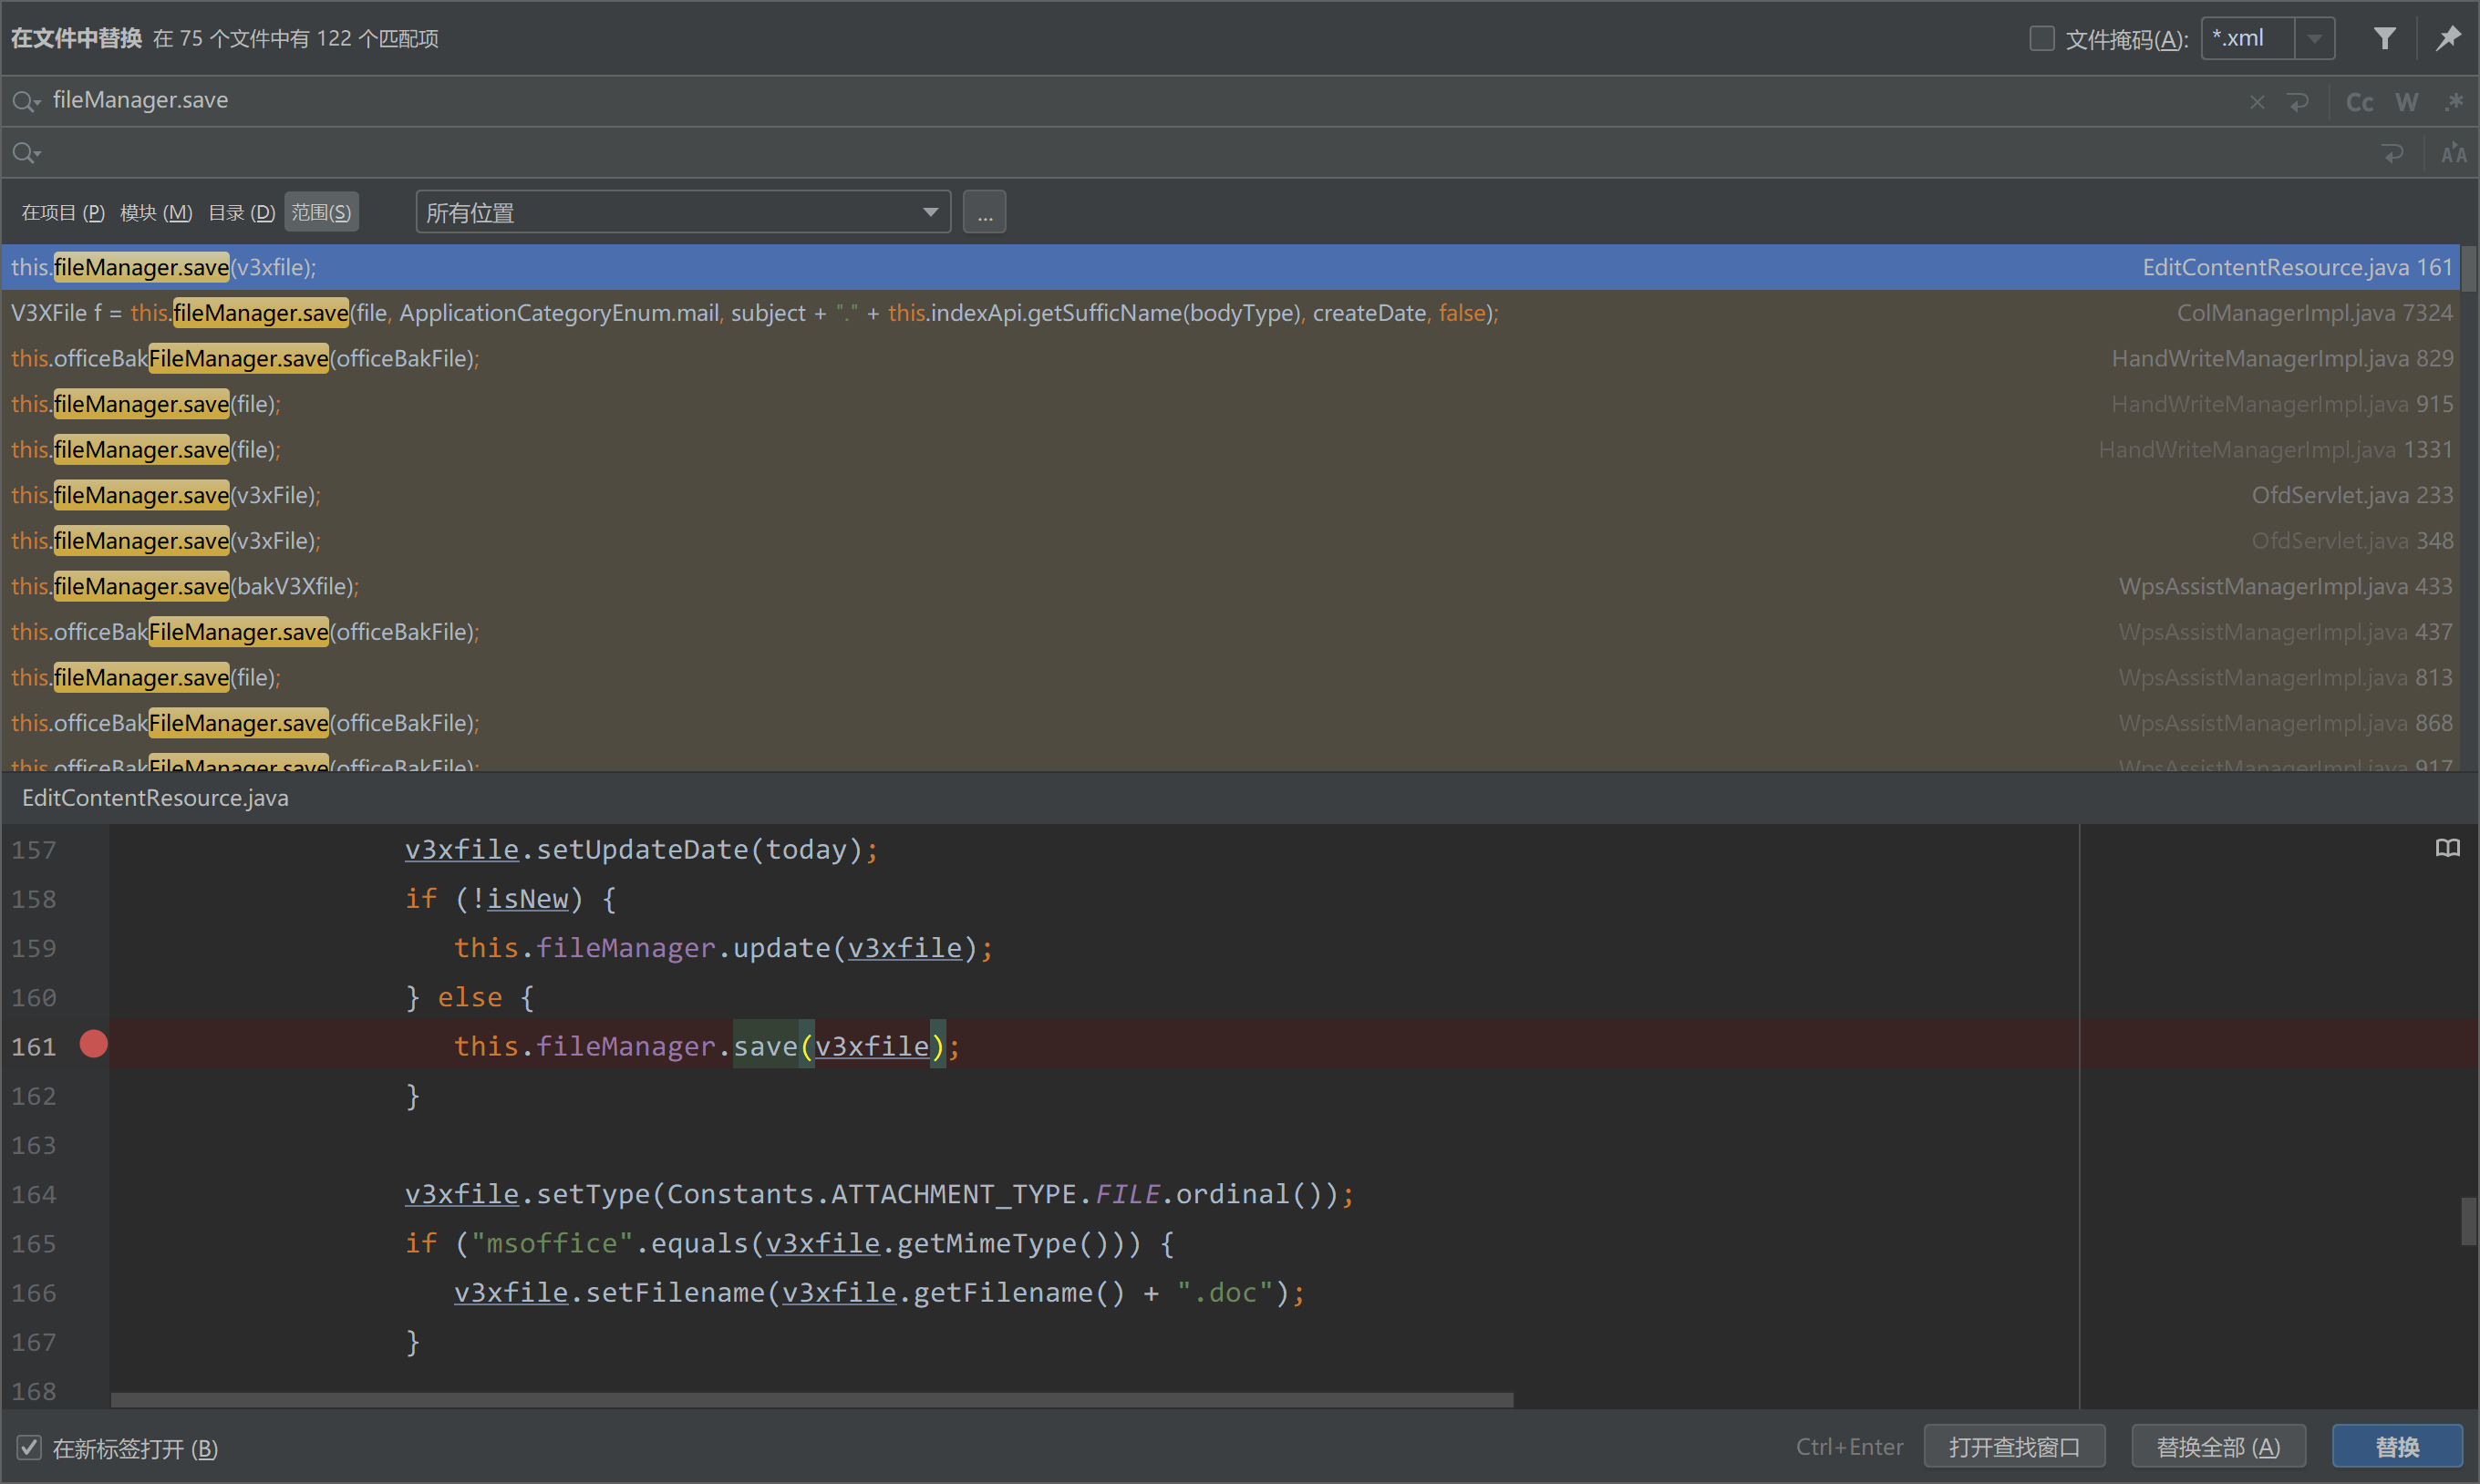
Task: Clear the search field with X icon
Action: tap(2256, 102)
